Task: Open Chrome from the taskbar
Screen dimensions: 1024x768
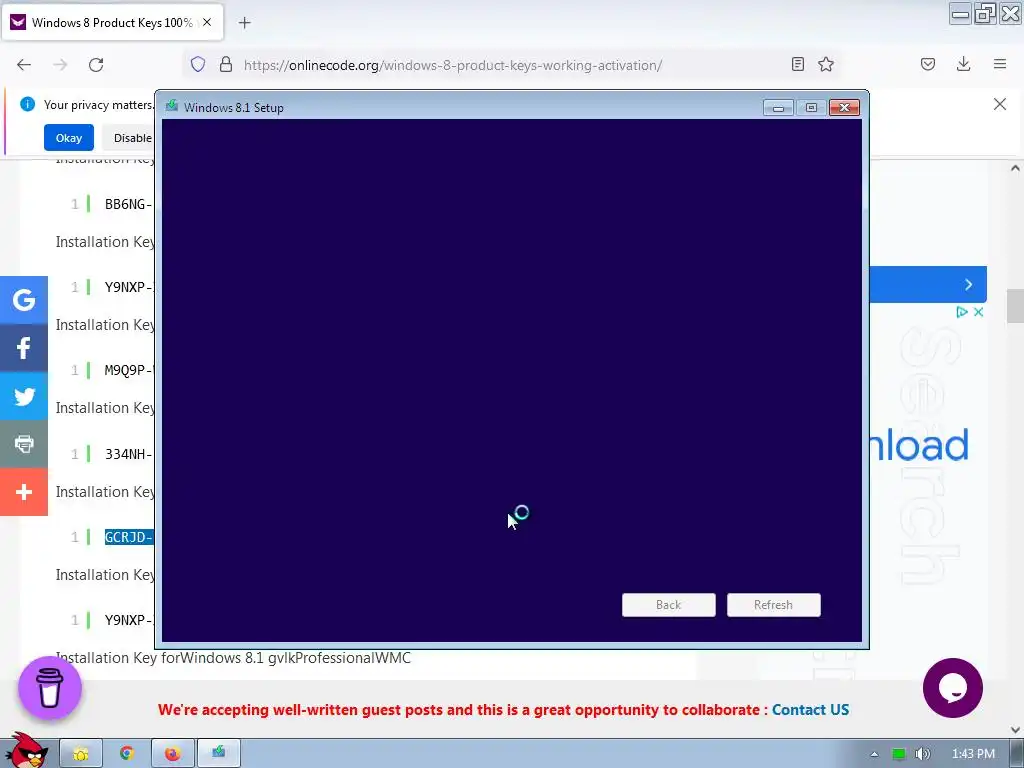Action: coord(127,754)
